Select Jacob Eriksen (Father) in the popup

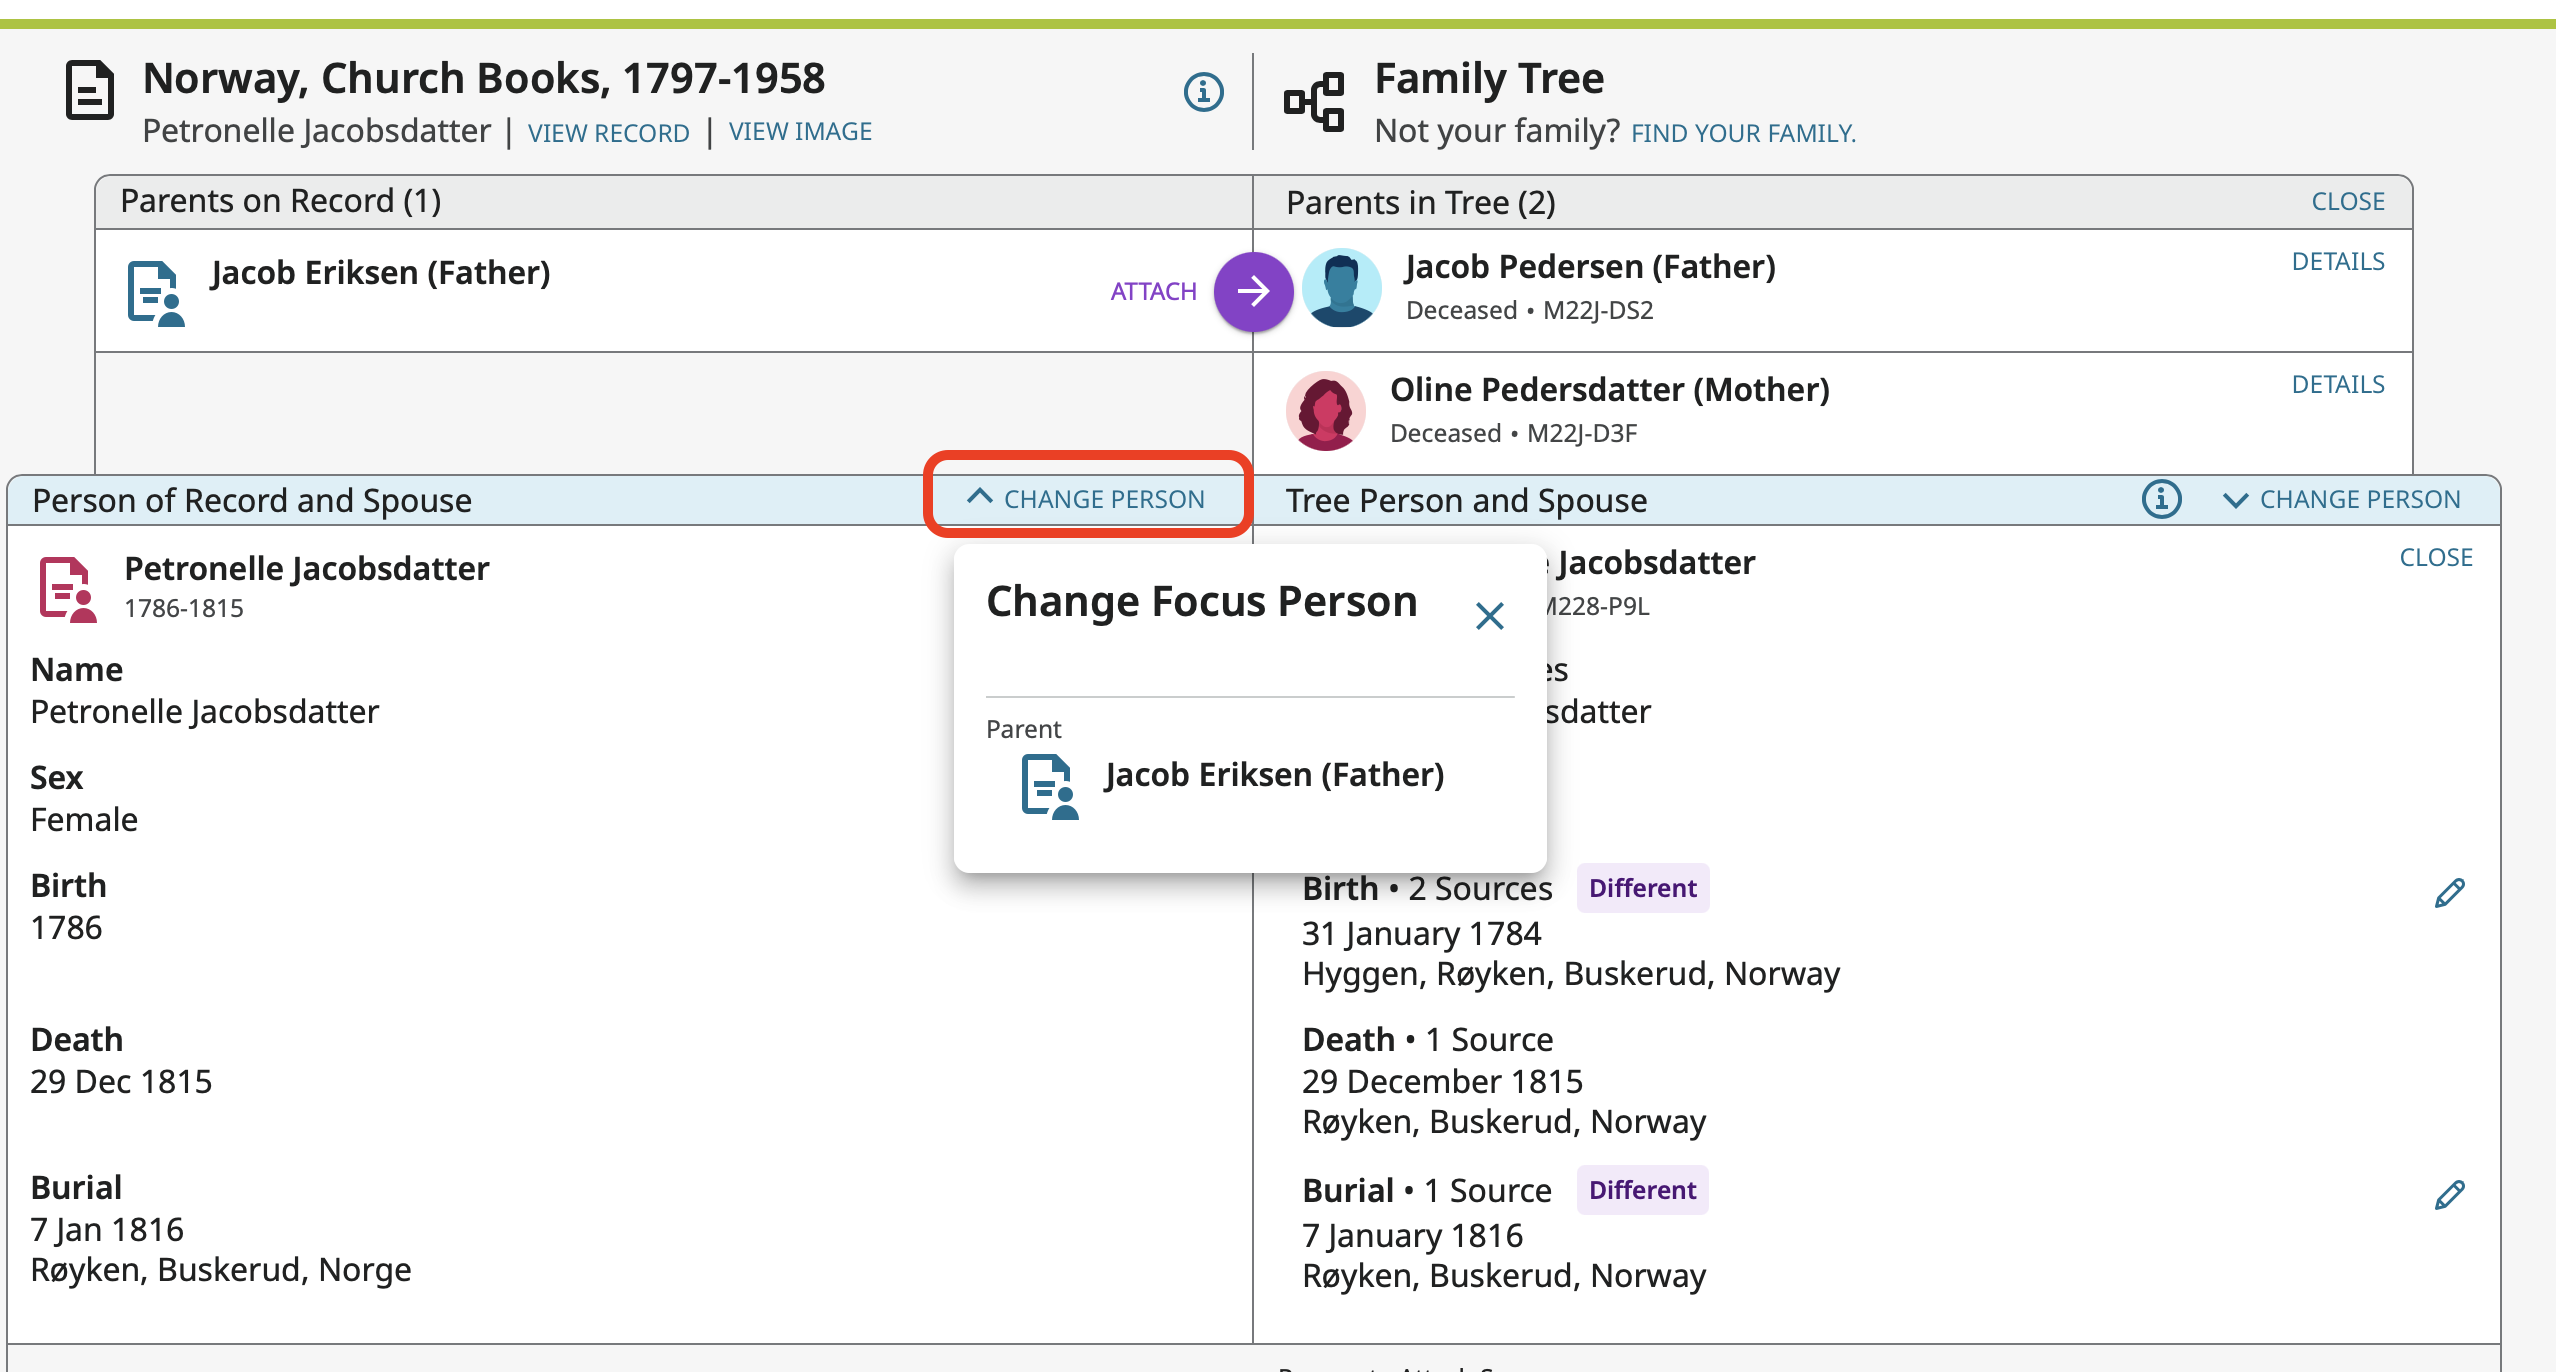tap(1273, 775)
